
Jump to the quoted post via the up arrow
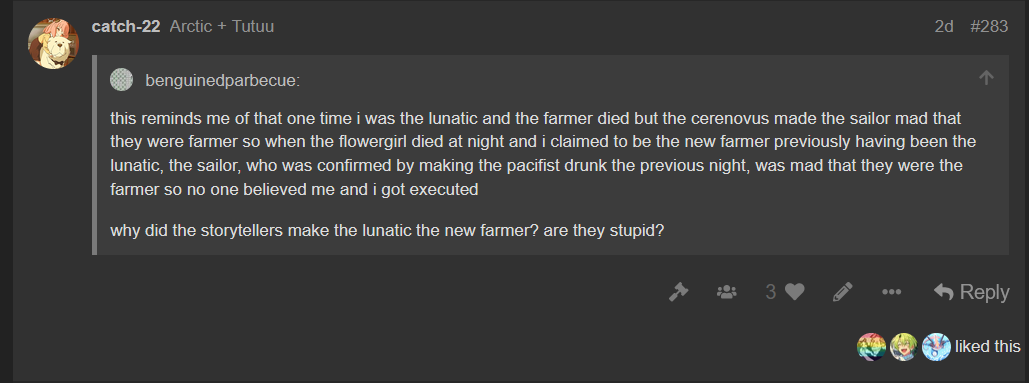click(986, 78)
